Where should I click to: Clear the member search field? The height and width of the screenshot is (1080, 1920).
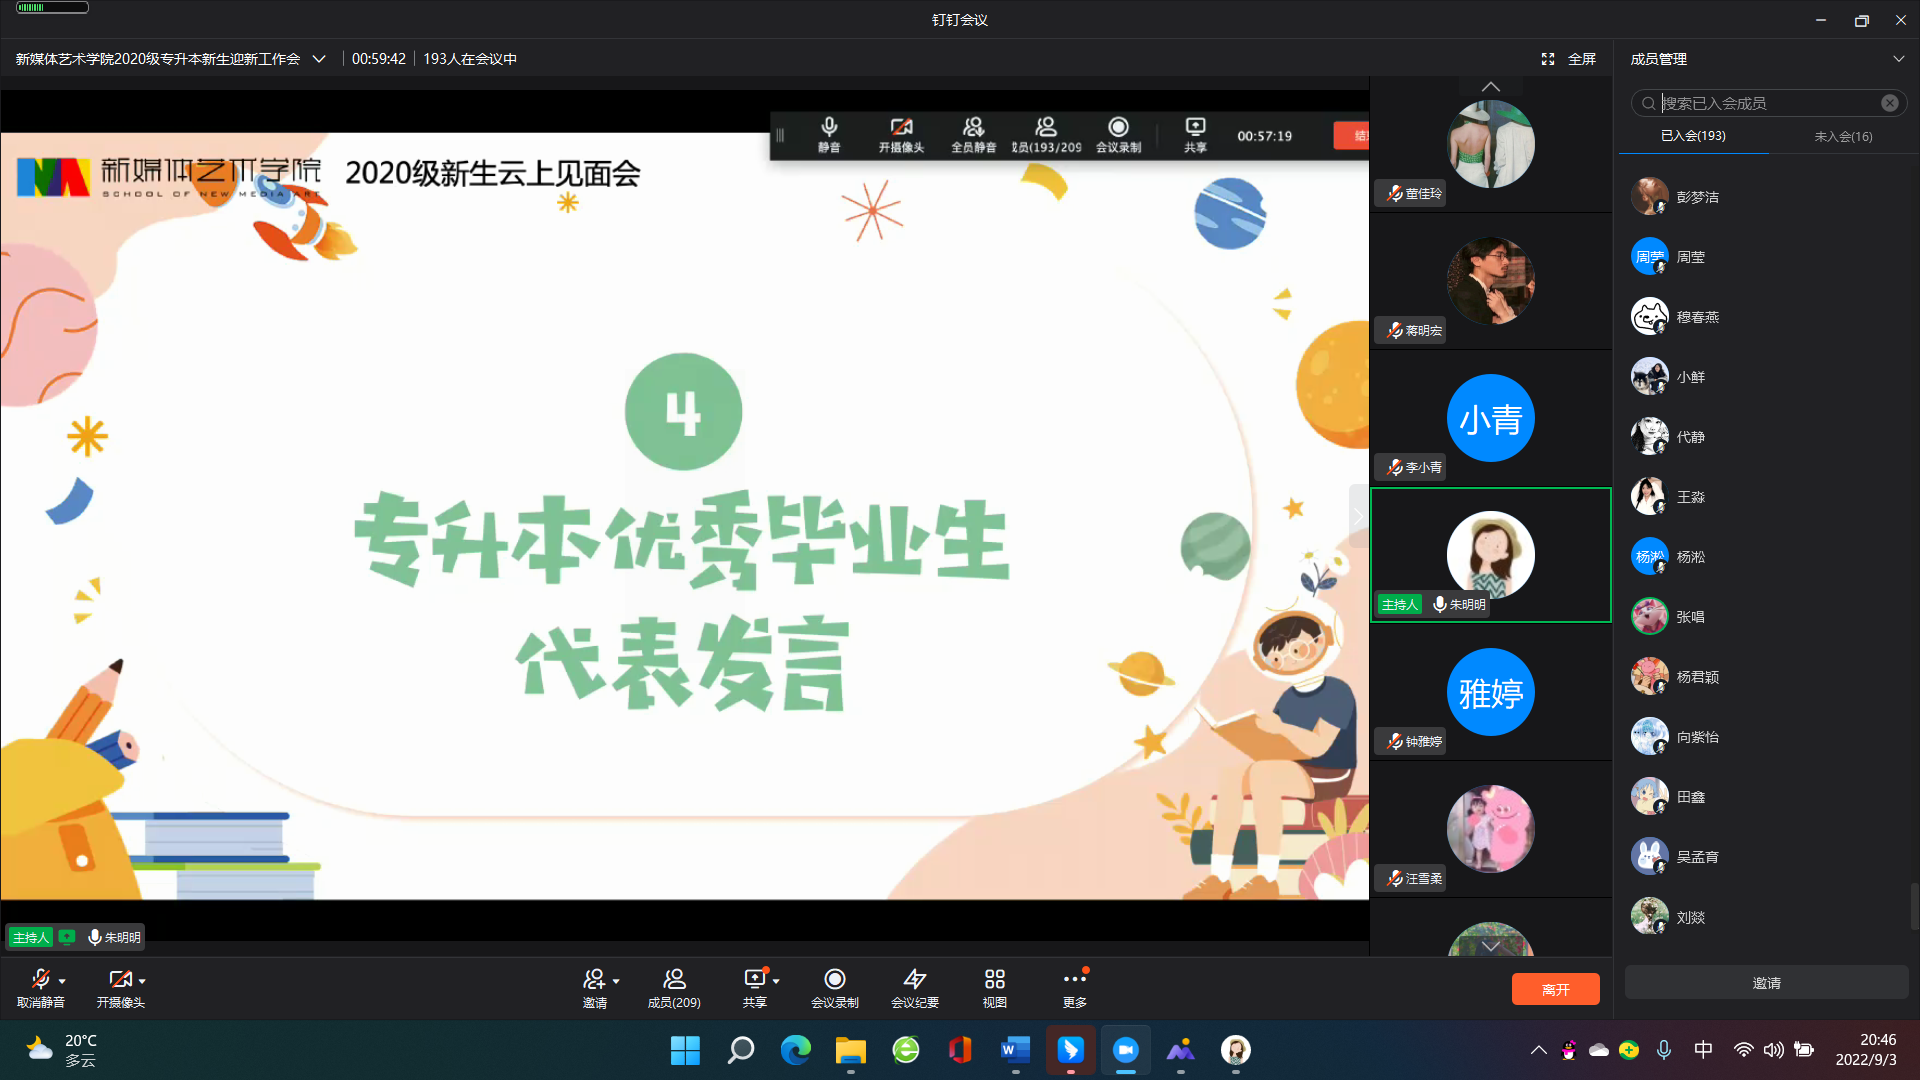1889,103
